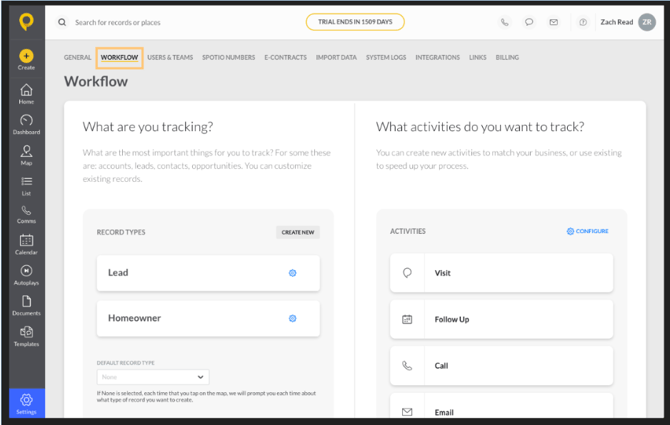This screenshot has height=425, width=670.
Task: Click the Visit activity pin icon
Action: 407,273
